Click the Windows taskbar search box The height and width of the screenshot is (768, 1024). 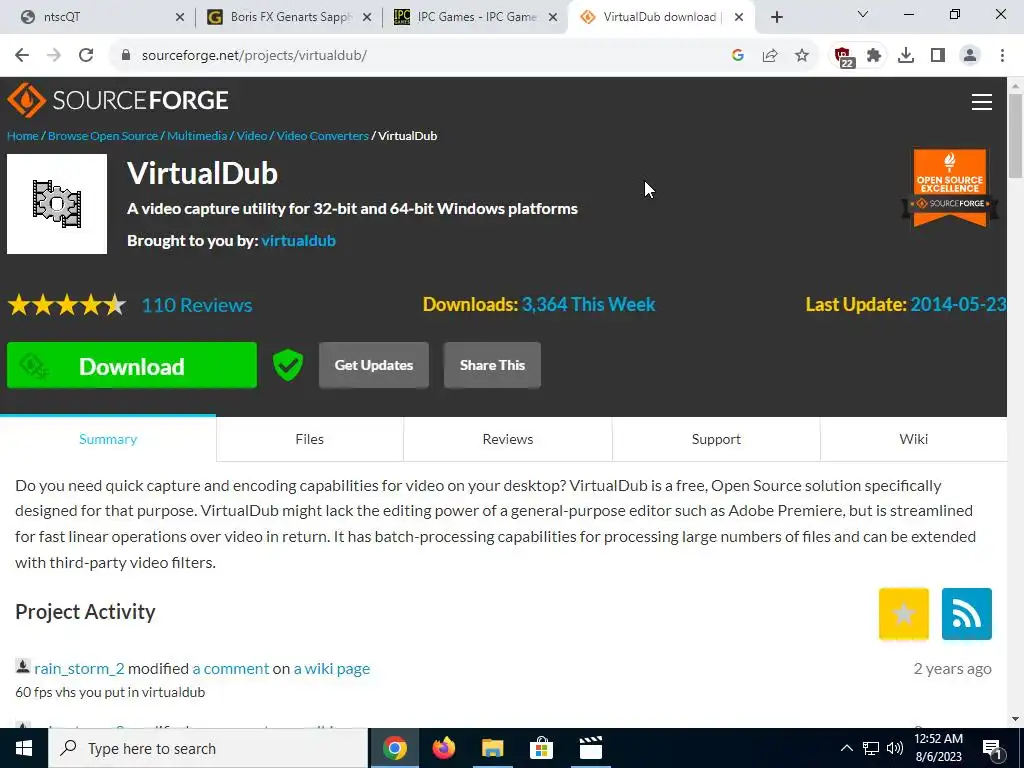tap(208, 748)
